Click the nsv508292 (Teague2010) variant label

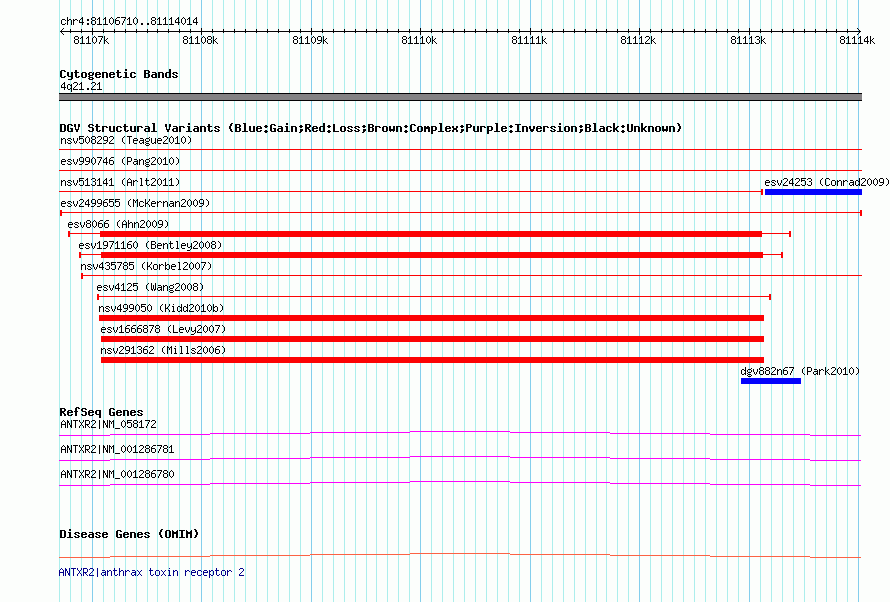pos(126,140)
